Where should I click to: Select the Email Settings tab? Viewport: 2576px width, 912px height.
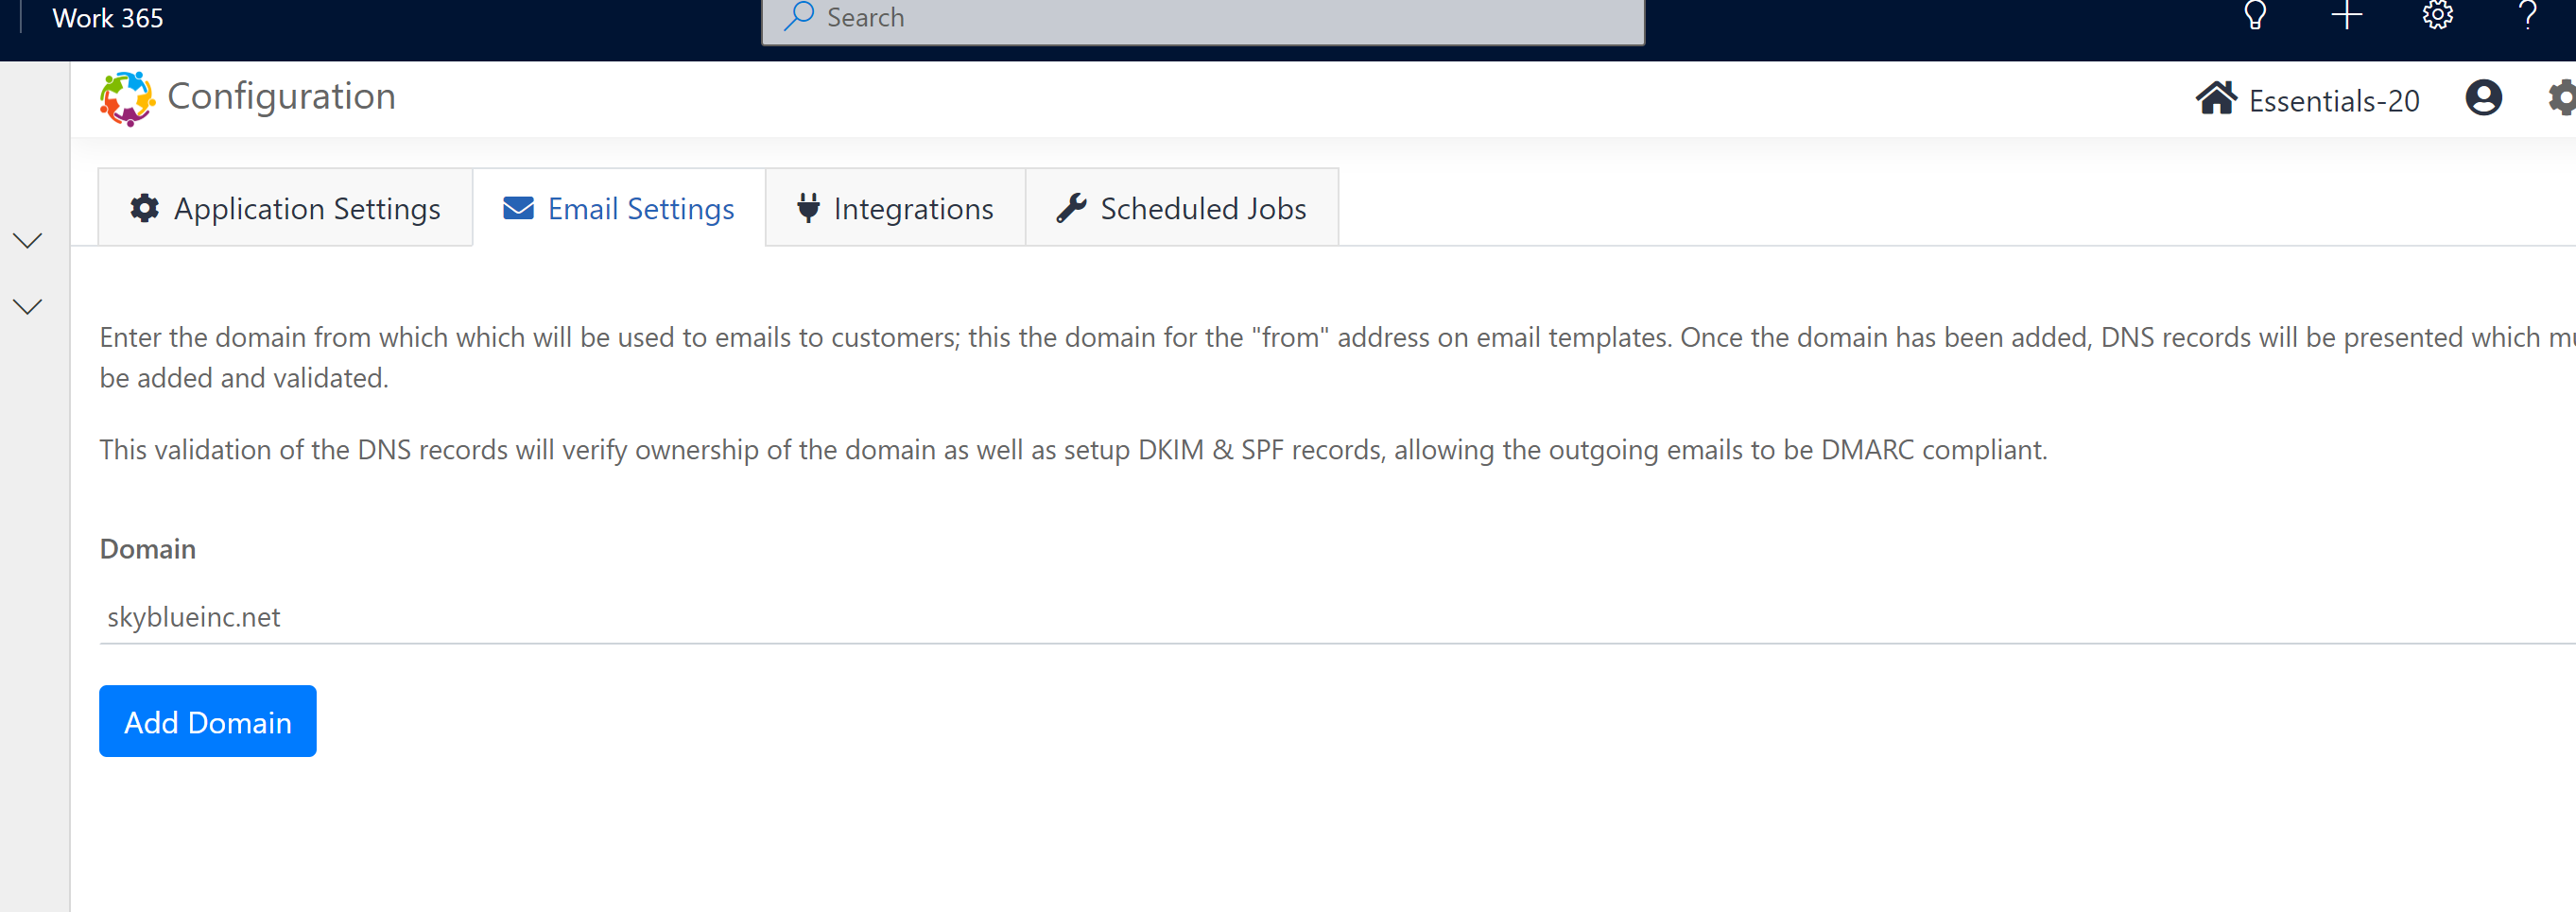(x=619, y=208)
